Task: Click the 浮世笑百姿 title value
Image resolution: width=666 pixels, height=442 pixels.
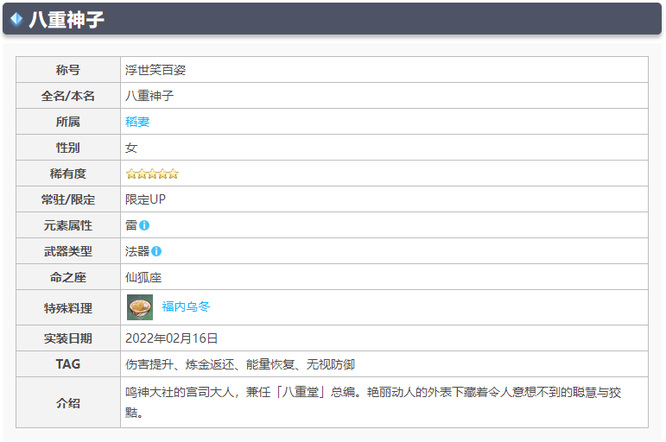Action: tap(155, 70)
